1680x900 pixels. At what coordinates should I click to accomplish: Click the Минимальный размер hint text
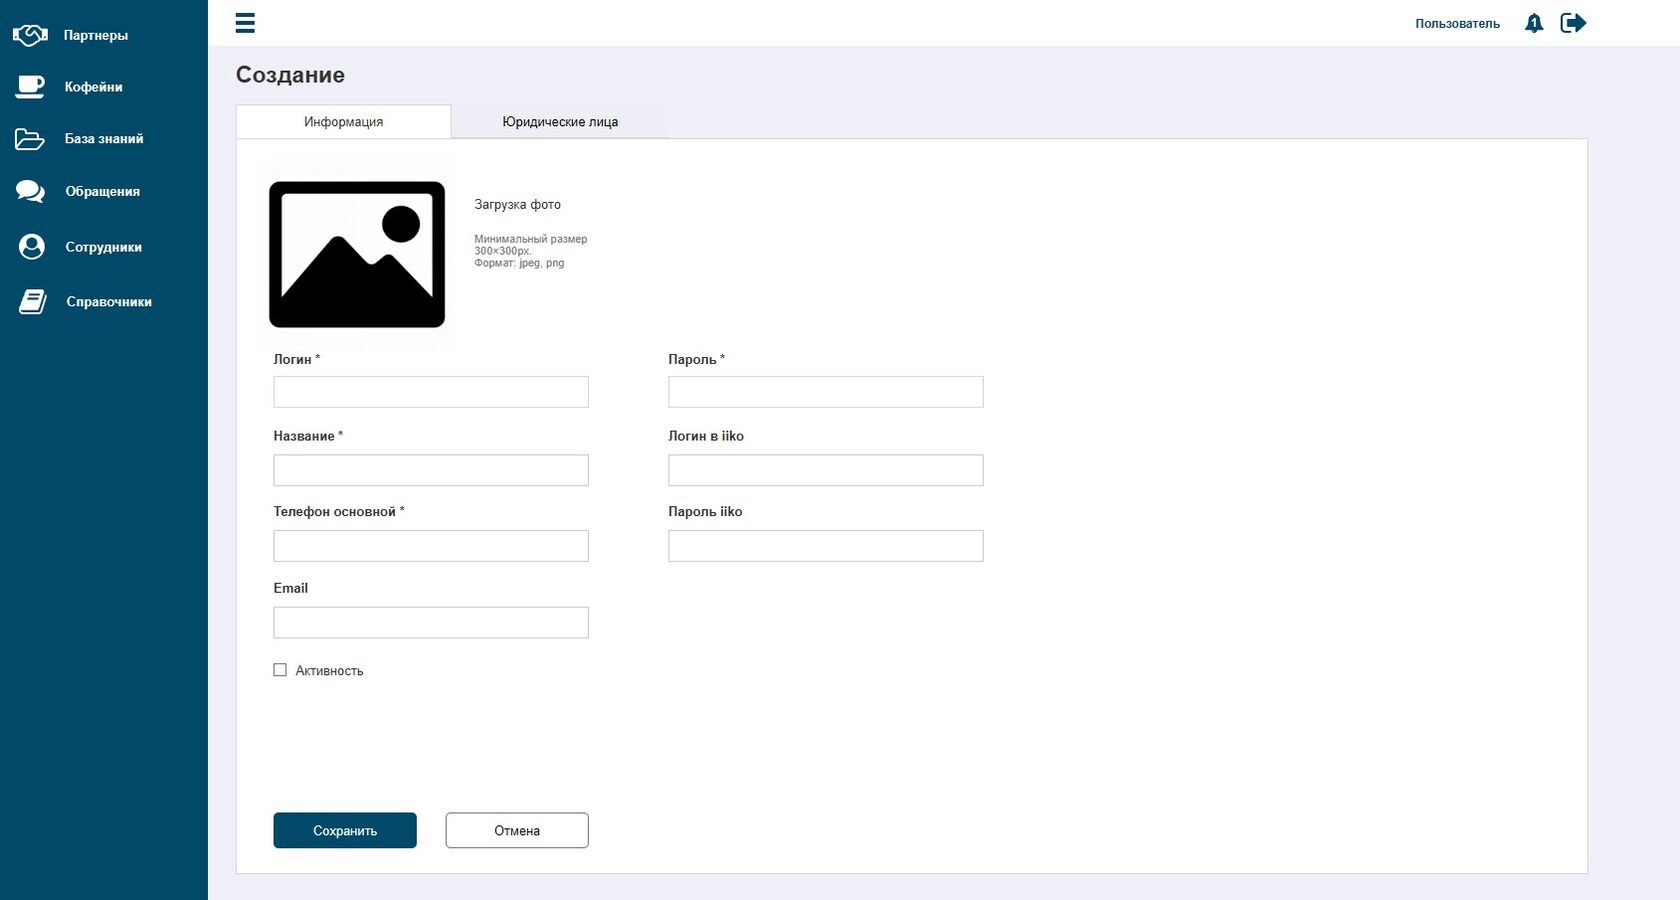click(x=530, y=239)
